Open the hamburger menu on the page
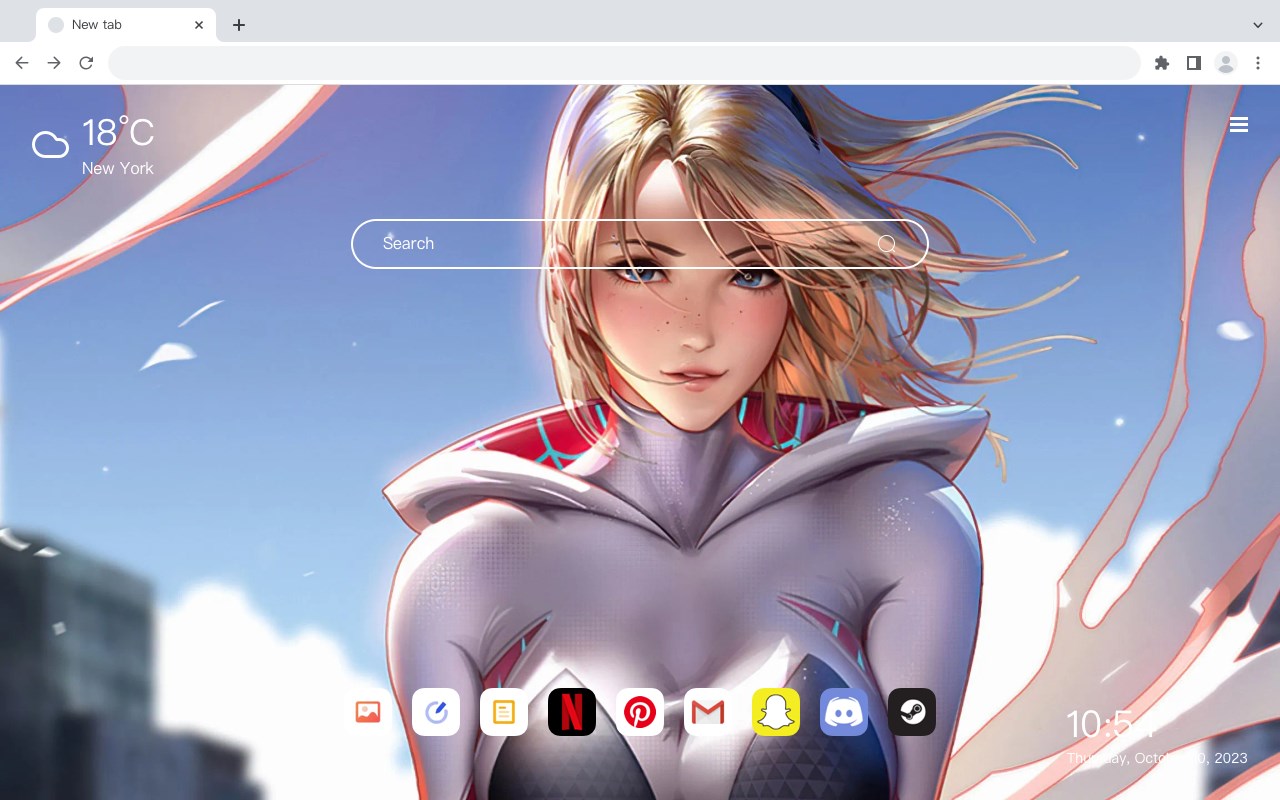Screen dimensions: 1280x800 tap(1239, 125)
